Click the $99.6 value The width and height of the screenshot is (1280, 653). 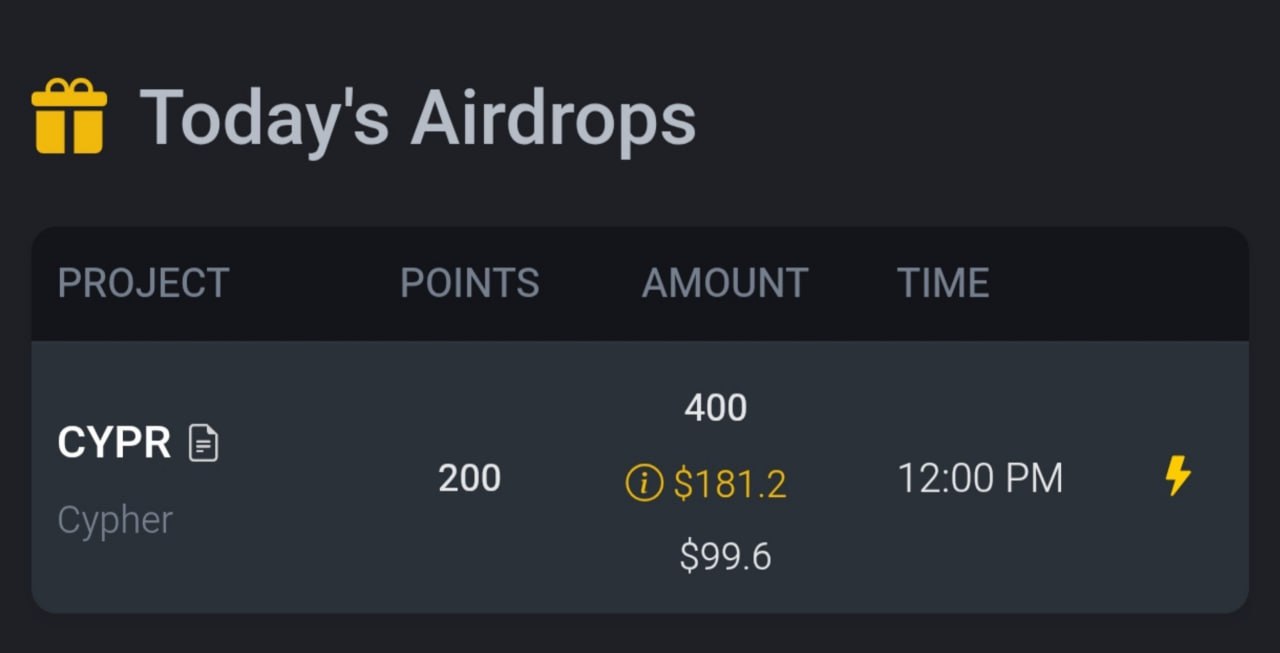tap(725, 556)
